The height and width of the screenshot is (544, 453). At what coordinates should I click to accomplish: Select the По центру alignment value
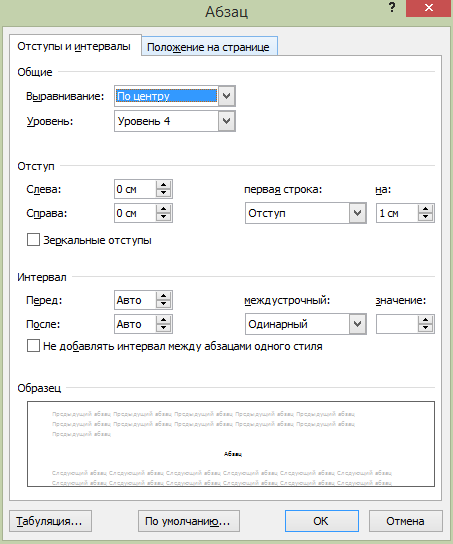coord(166,96)
